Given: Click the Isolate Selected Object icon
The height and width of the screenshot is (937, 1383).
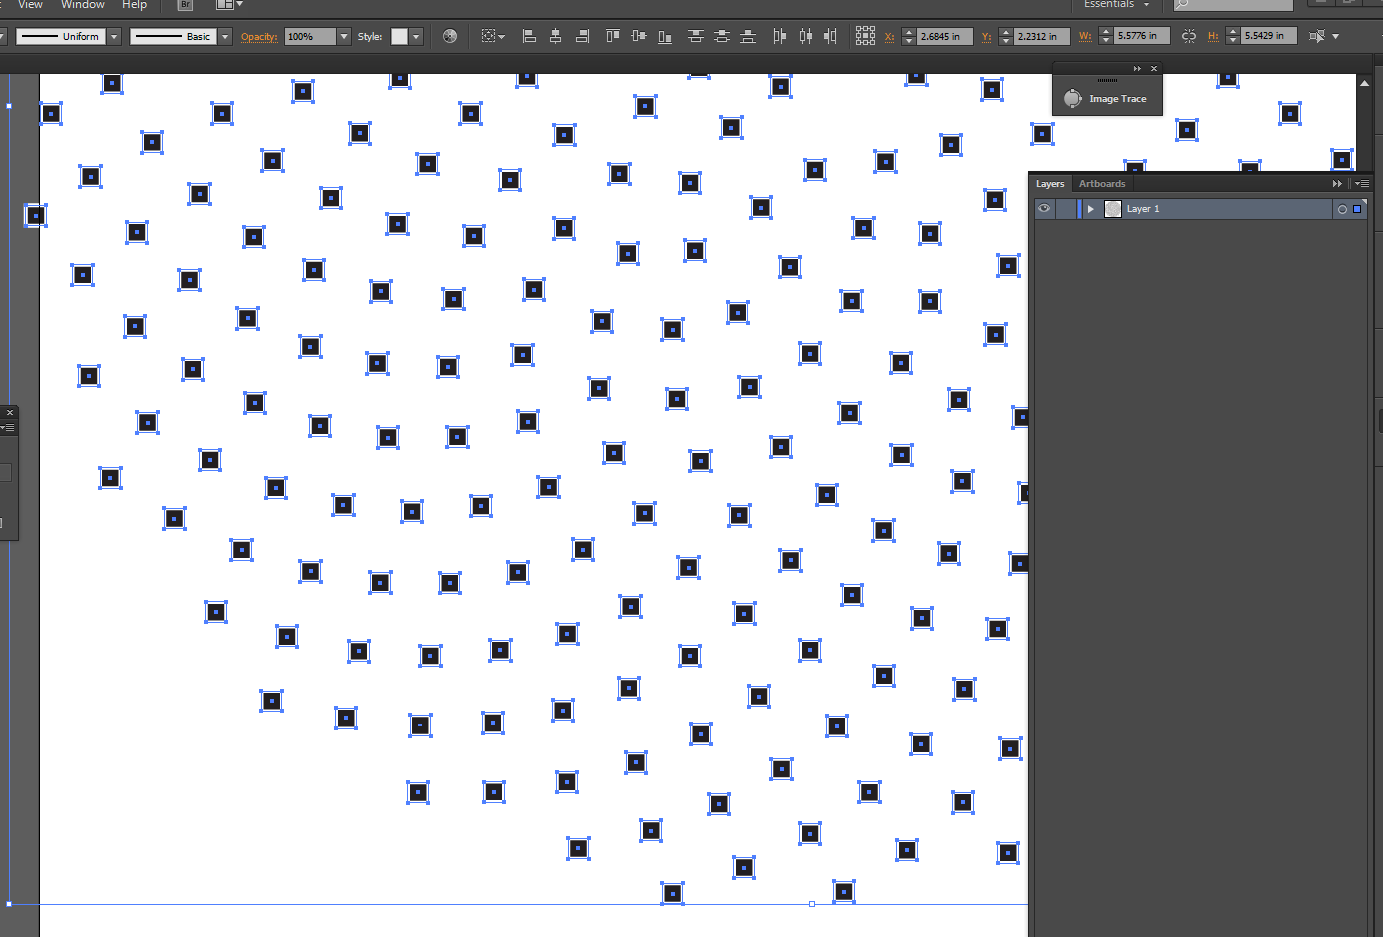Looking at the screenshot, I should (x=1317, y=36).
